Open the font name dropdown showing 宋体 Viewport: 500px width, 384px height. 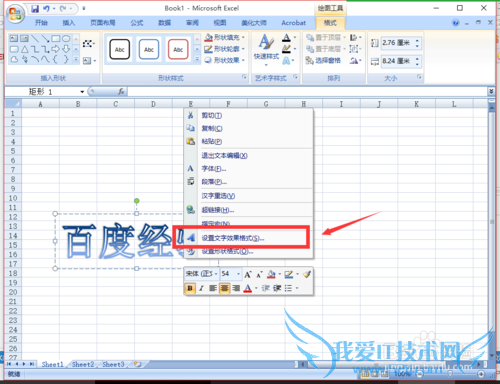(216, 274)
